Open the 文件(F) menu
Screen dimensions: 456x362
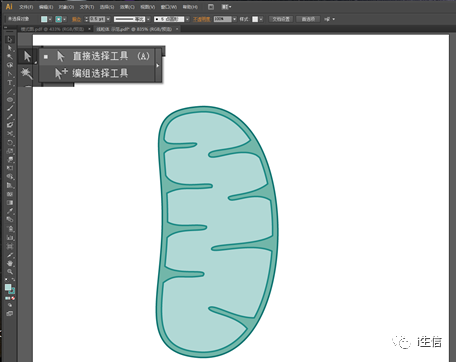26,7
